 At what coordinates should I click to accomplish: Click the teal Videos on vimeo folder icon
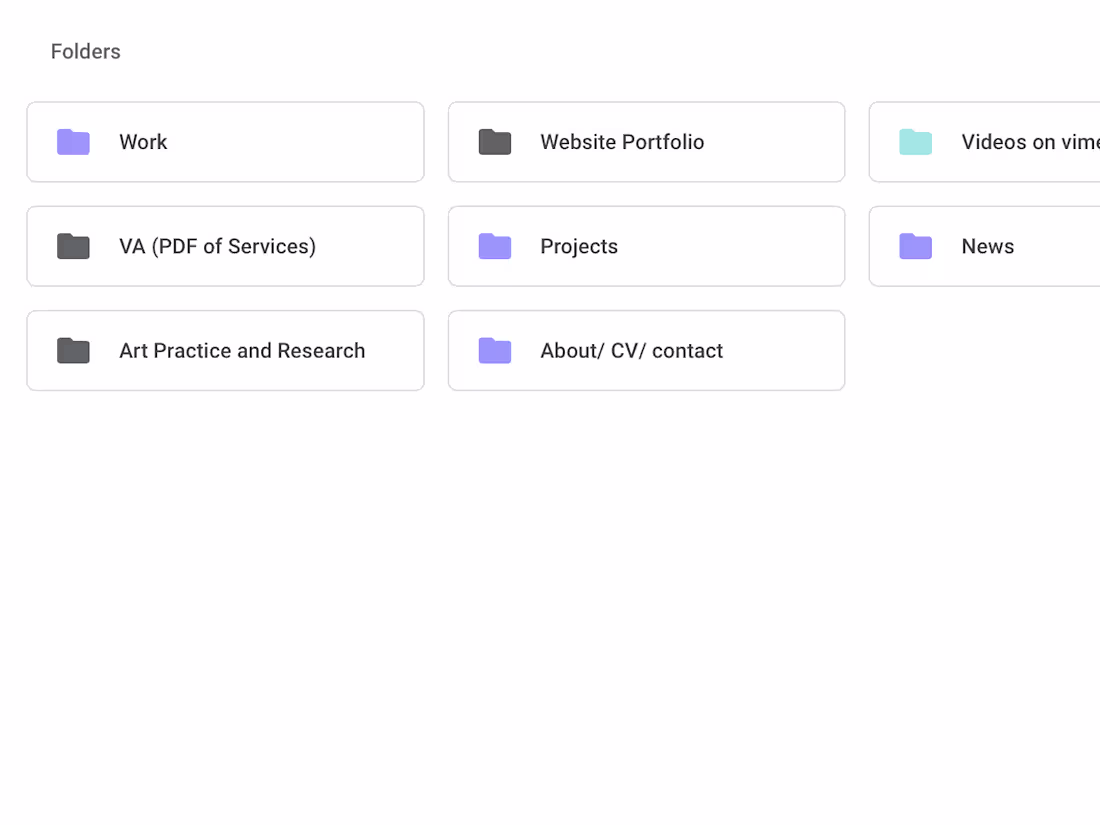pyautogui.click(x=915, y=142)
